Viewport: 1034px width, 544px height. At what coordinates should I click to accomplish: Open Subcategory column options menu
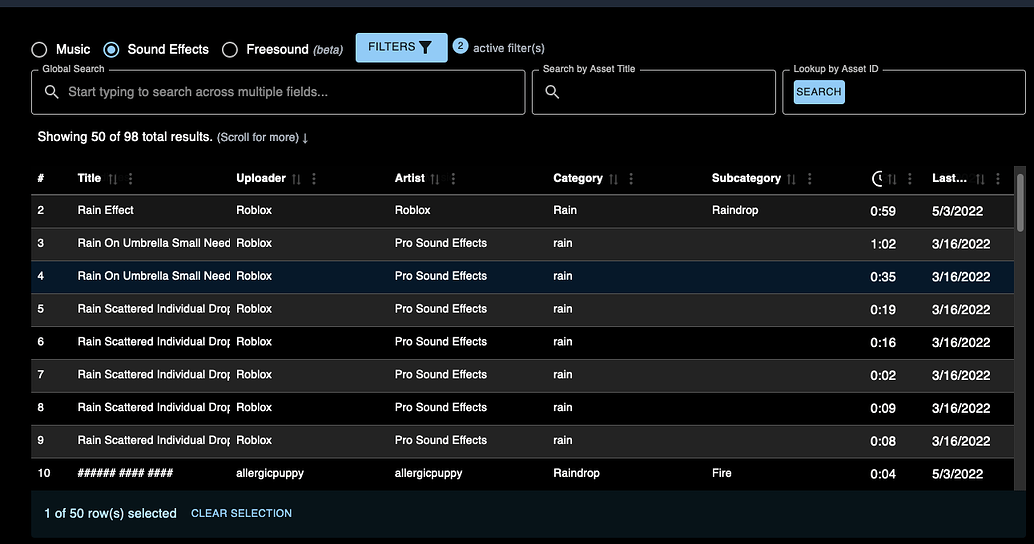[810, 179]
